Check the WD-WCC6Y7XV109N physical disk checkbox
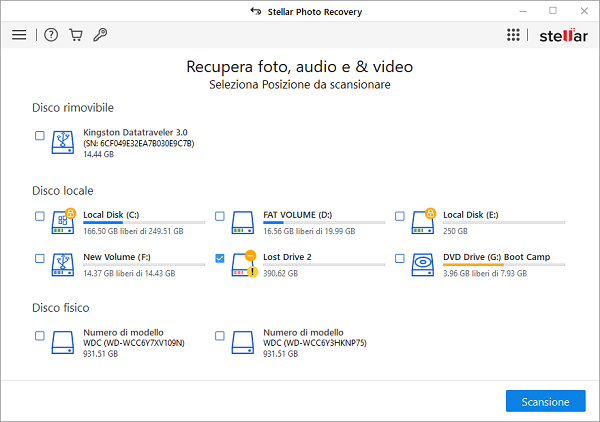This screenshot has height=422, width=600. 40,336
